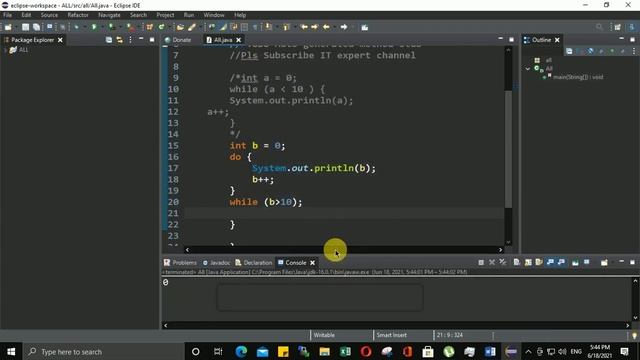Click the Save All toolbar icon

pos(37,27)
